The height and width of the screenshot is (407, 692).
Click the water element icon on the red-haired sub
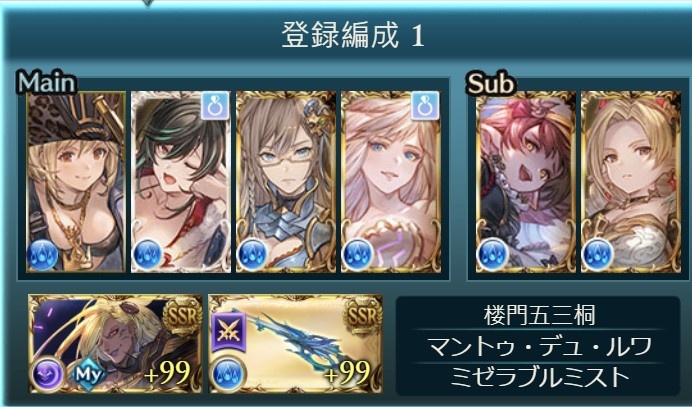[492, 255]
